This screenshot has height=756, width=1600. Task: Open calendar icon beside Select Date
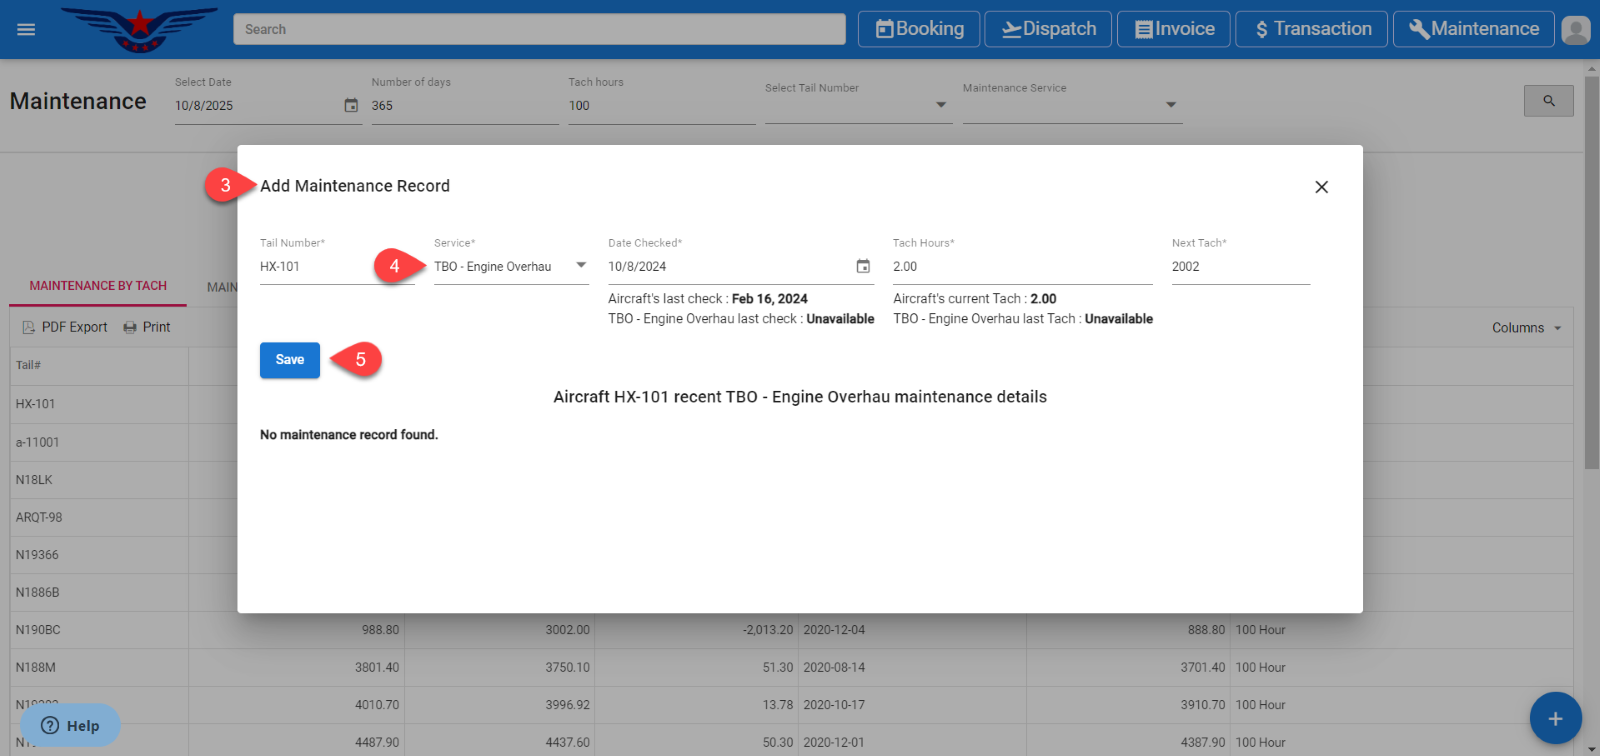351,105
